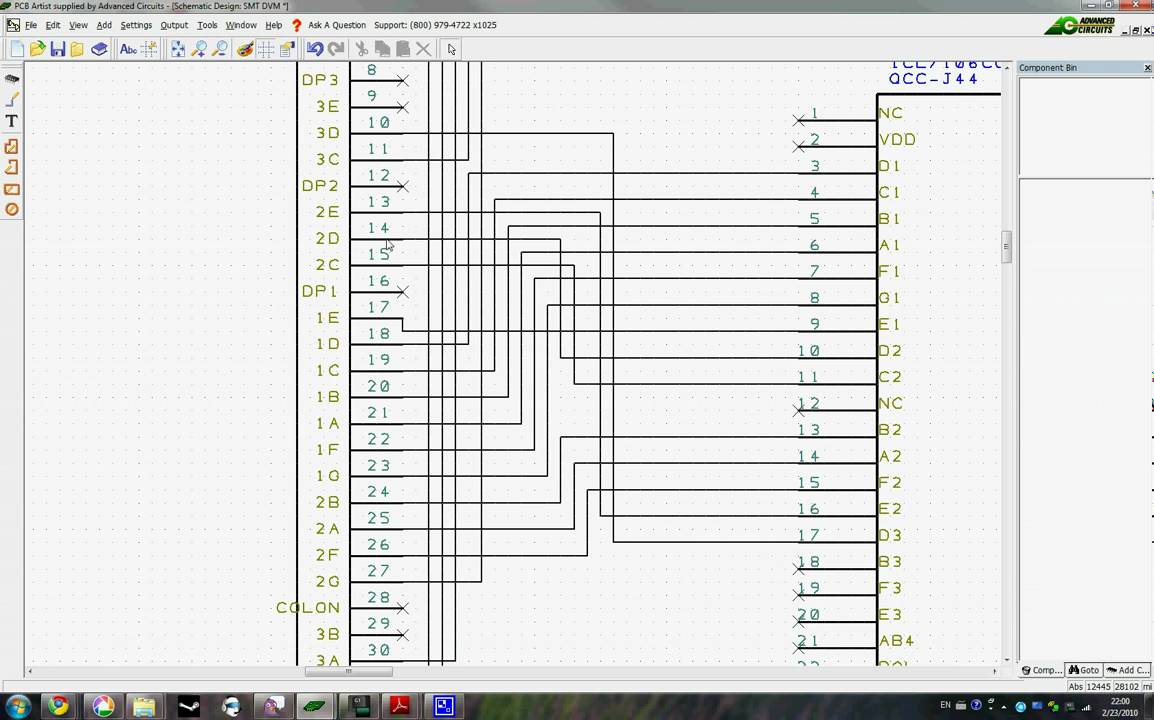
Task: Click the Zoom In magnifier icon
Action: (x=199, y=49)
